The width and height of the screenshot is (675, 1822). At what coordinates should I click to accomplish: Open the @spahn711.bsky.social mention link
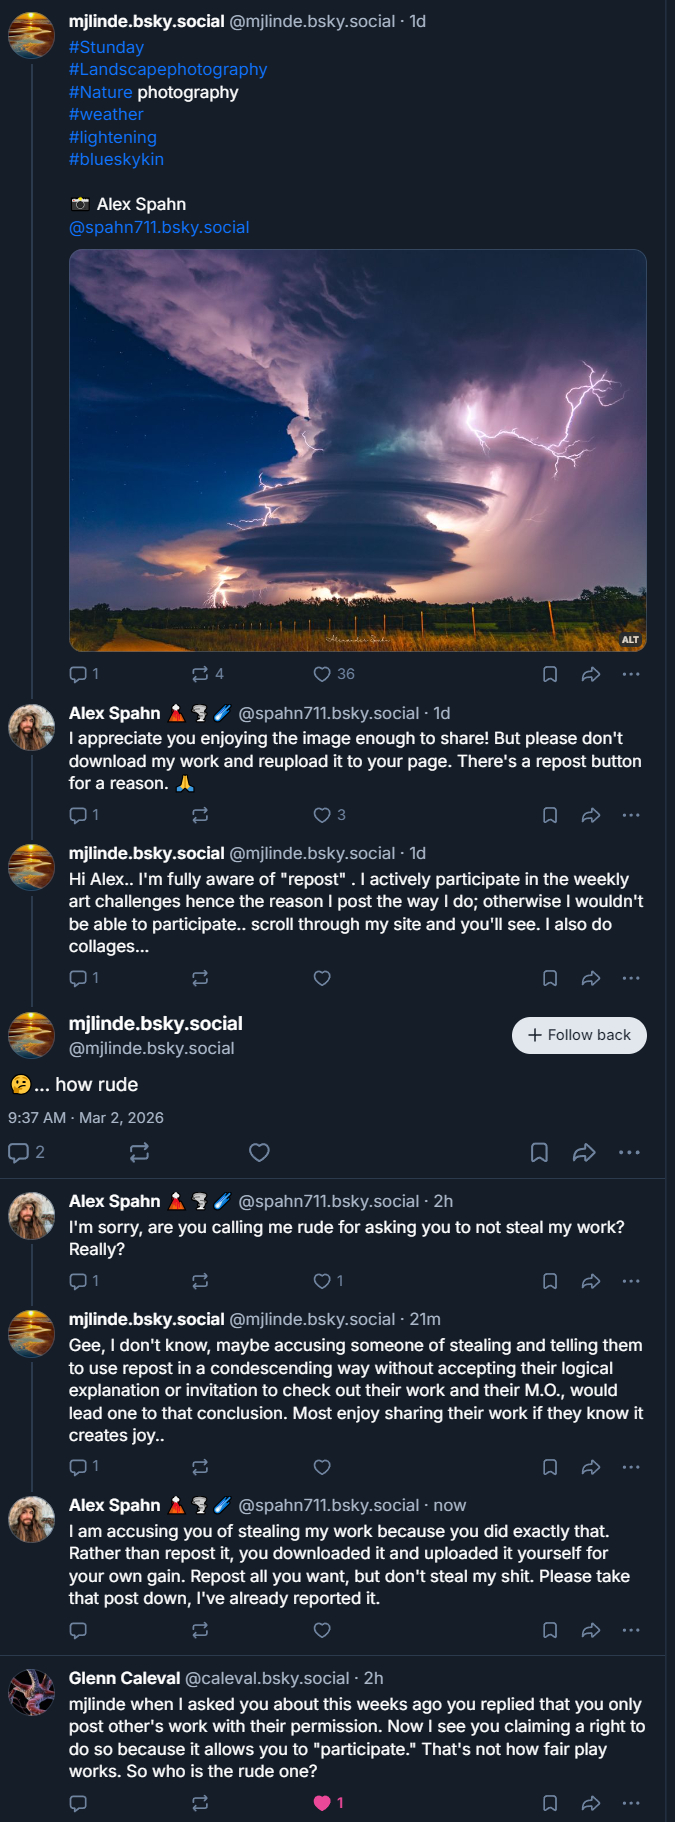159,227
